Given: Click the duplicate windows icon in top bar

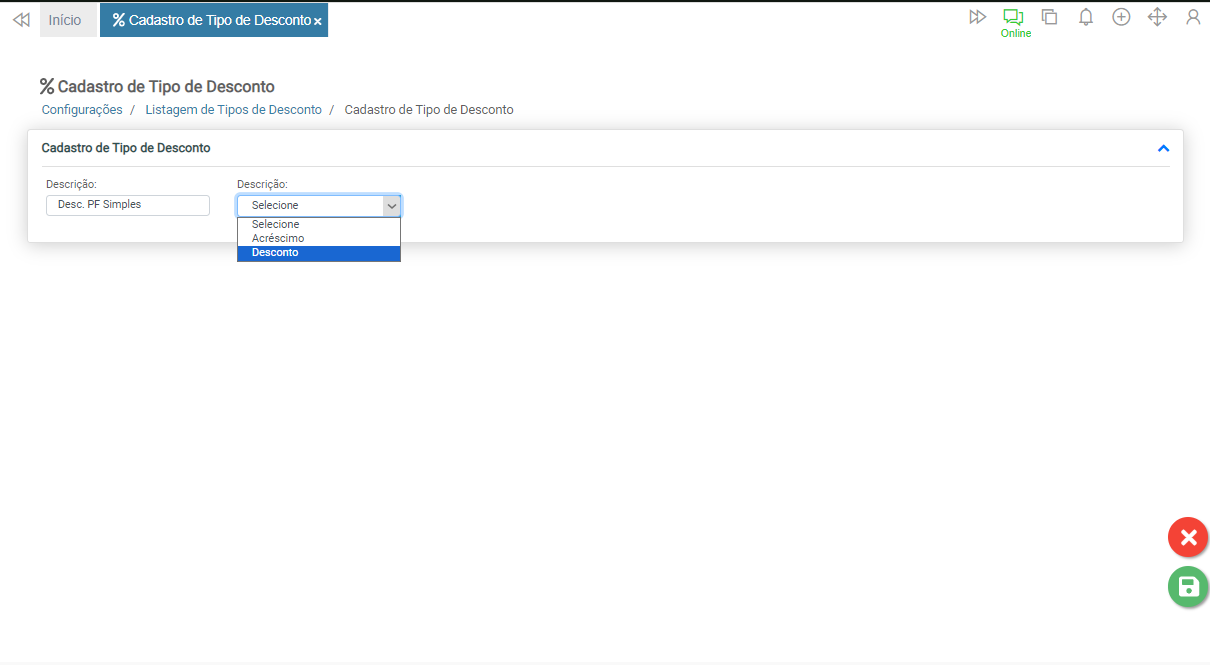Looking at the screenshot, I should [x=1049, y=17].
